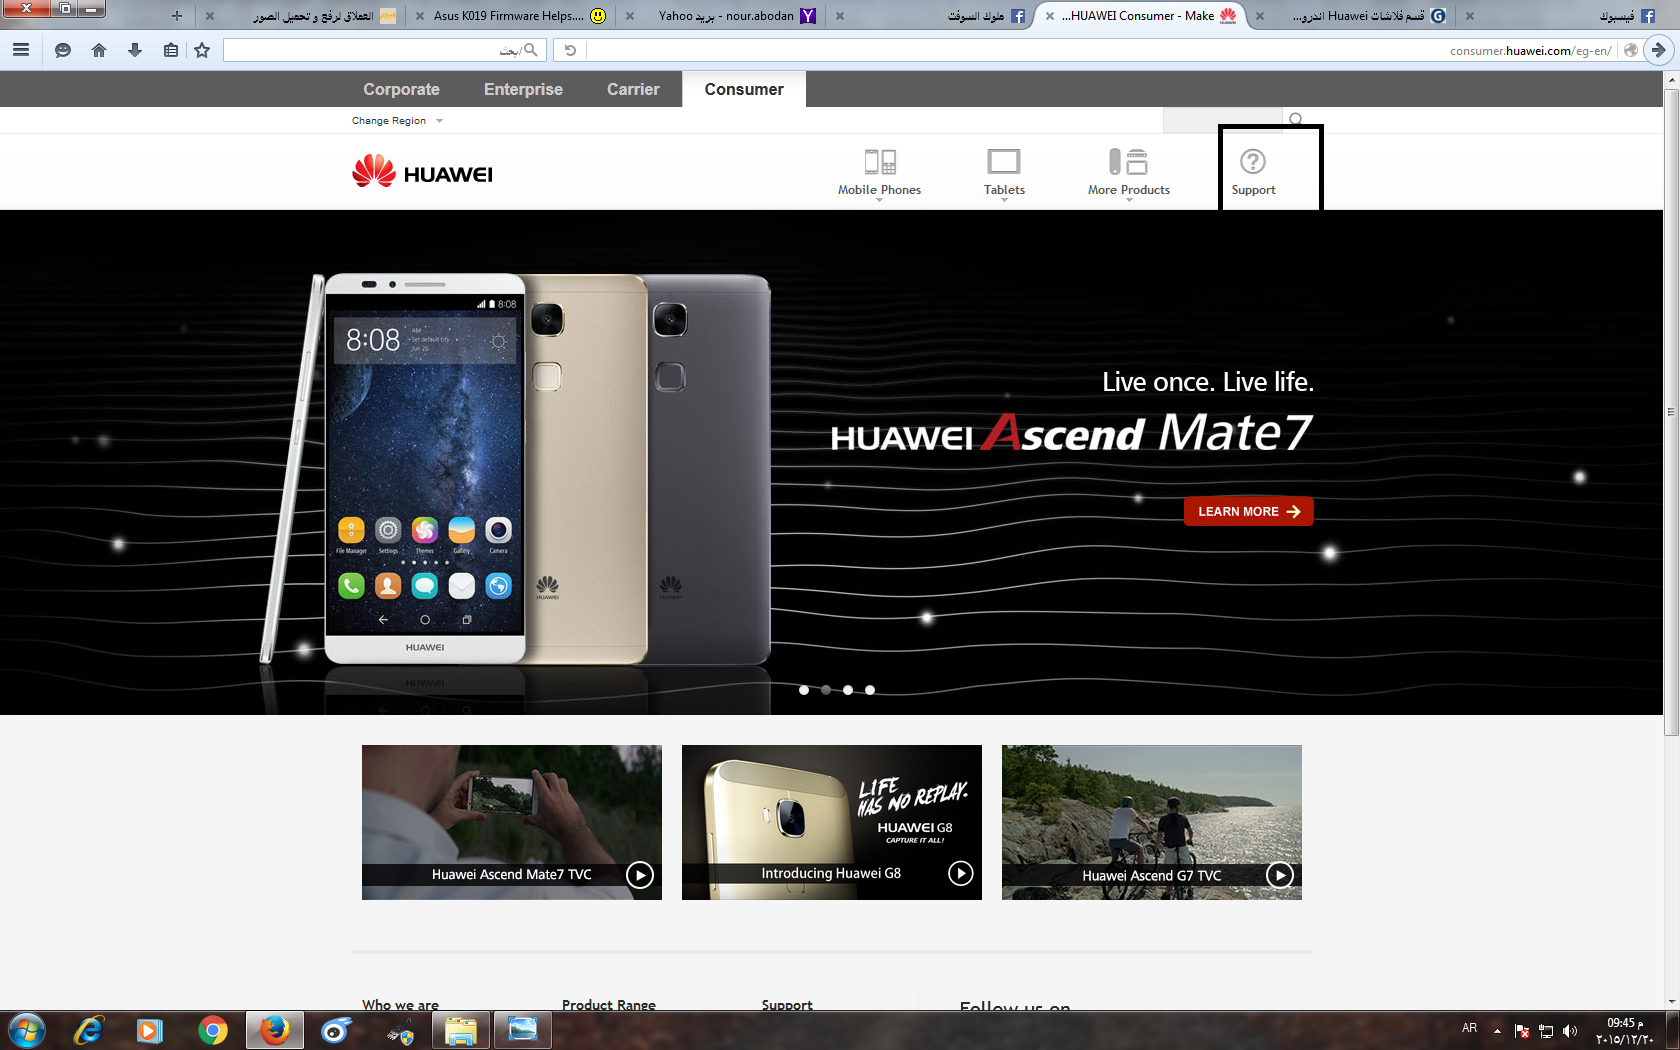Switch to the Carrier tab
The width and height of the screenshot is (1680, 1050).
point(633,89)
